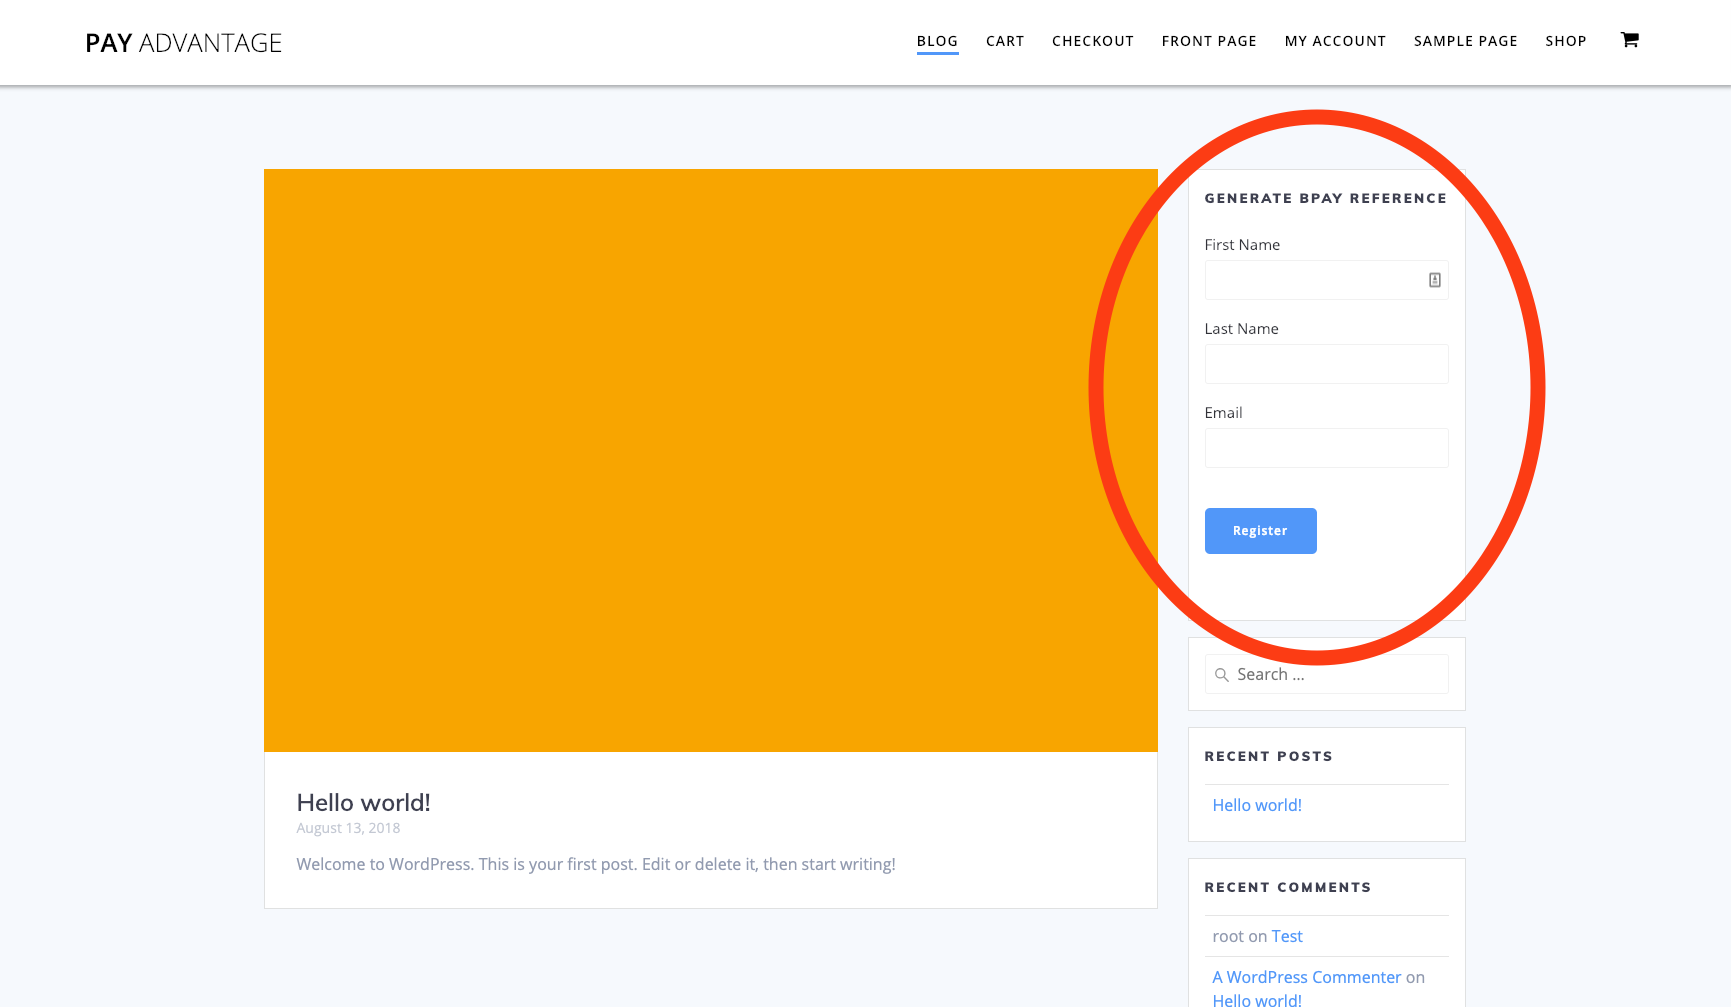The image size is (1731, 1007).
Task: Click the Pay Advantage site logo
Action: click(x=183, y=43)
